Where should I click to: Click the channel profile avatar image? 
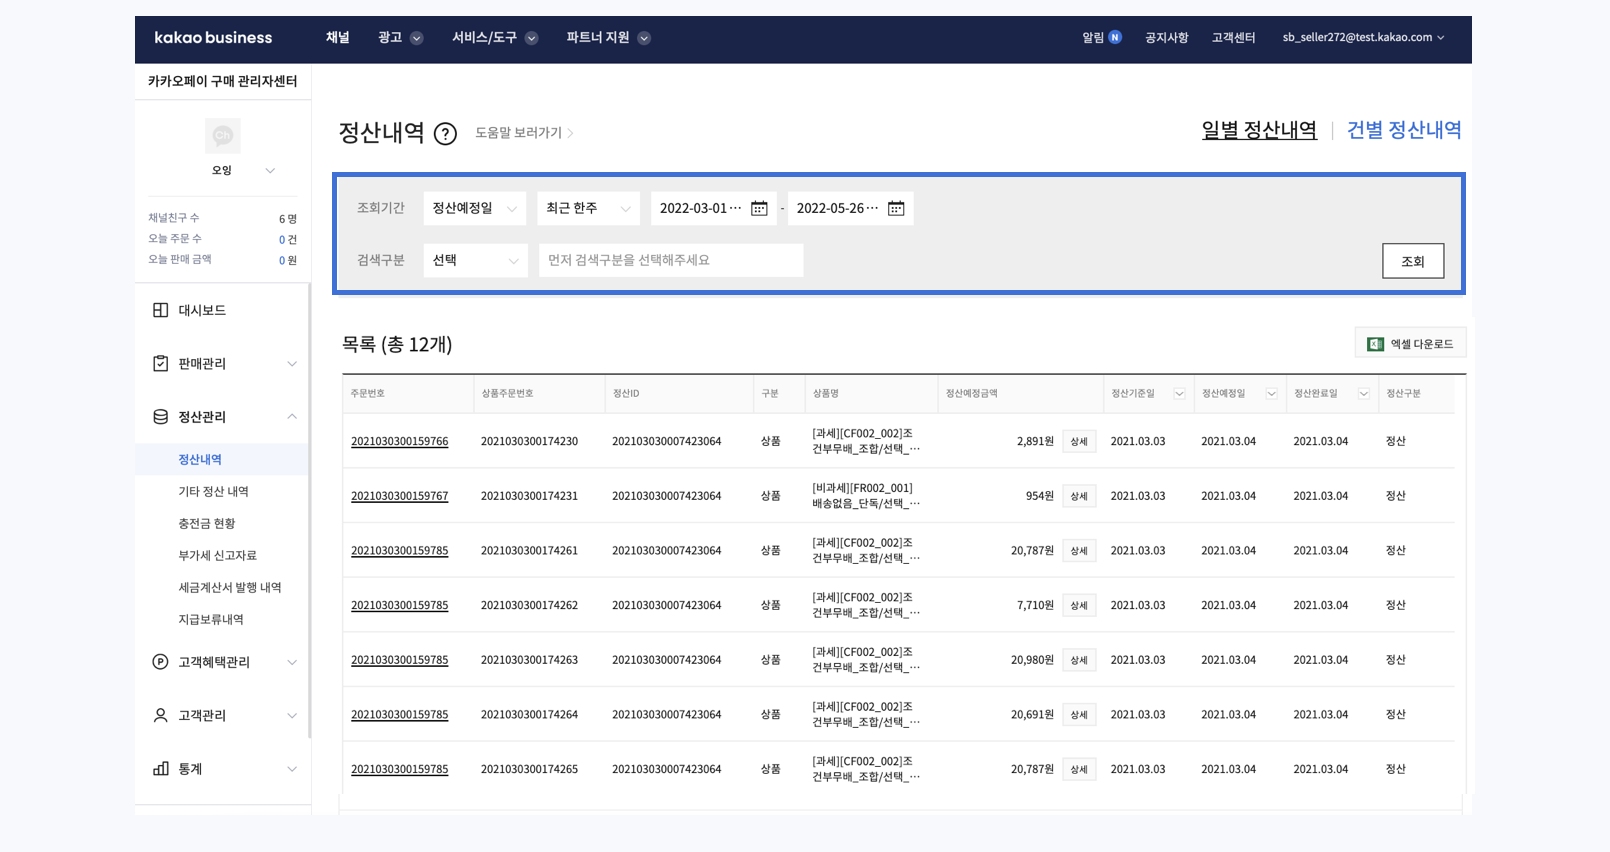pos(222,135)
